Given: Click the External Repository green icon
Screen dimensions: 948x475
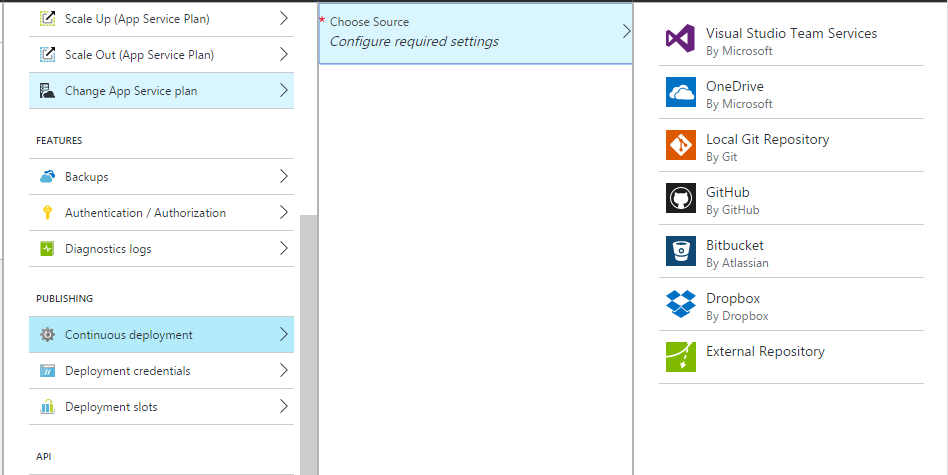Looking at the screenshot, I should [x=681, y=357].
